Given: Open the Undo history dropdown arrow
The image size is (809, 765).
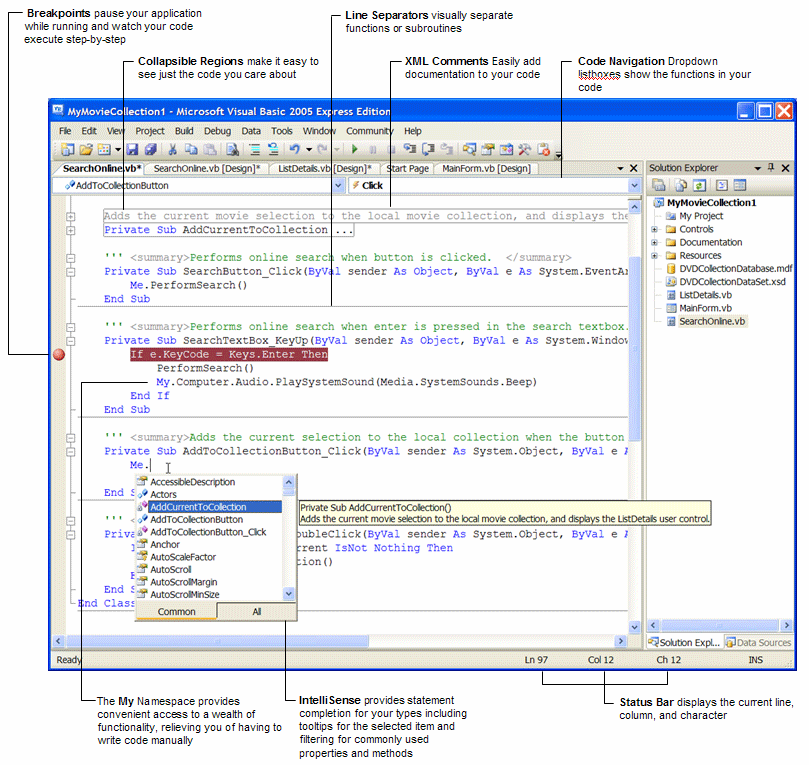Looking at the screenshot, I should point(309,150).
